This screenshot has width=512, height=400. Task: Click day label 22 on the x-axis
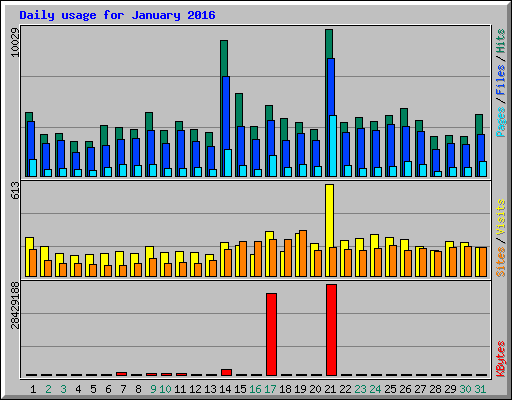[345, 389]
